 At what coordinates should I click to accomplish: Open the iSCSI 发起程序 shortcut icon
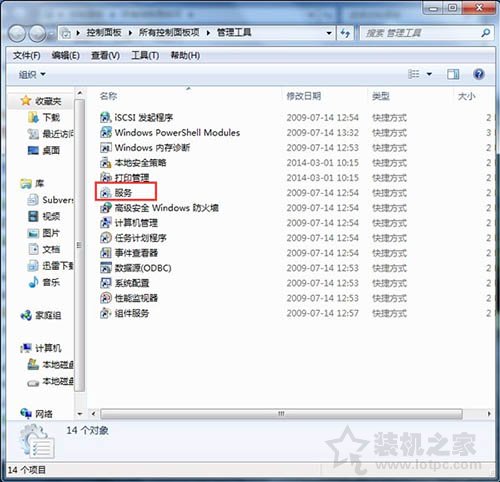click(105, 117)
